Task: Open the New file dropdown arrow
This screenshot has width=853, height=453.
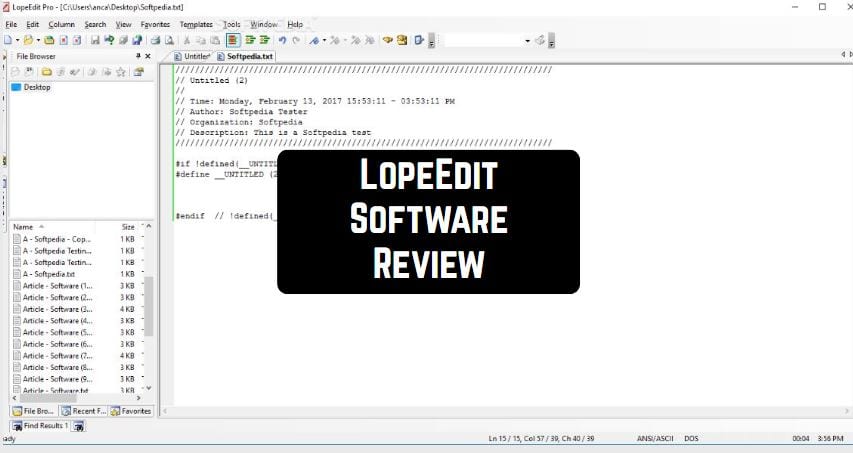Action: tap(17, 40)
